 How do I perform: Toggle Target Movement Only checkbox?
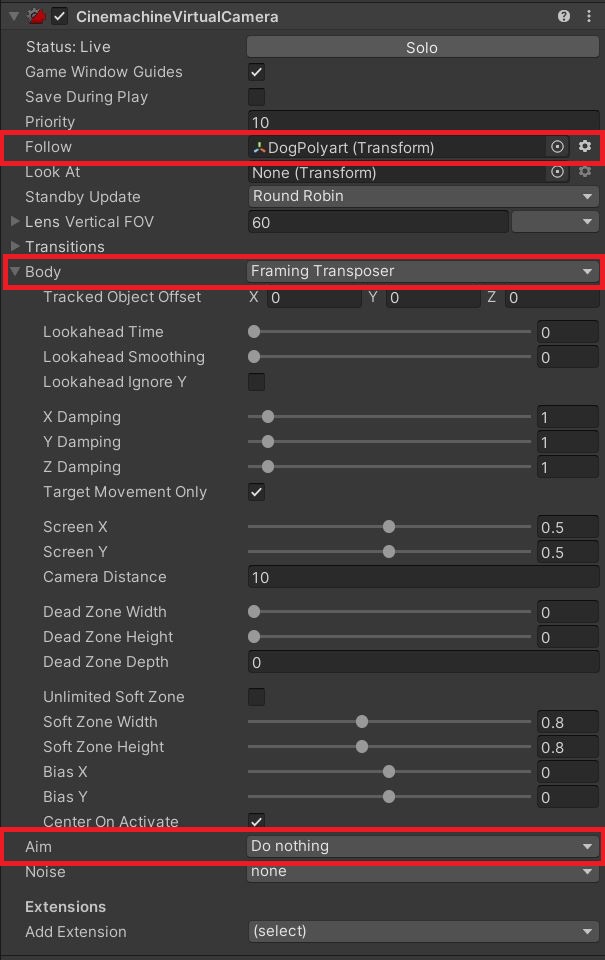[257, 492]
